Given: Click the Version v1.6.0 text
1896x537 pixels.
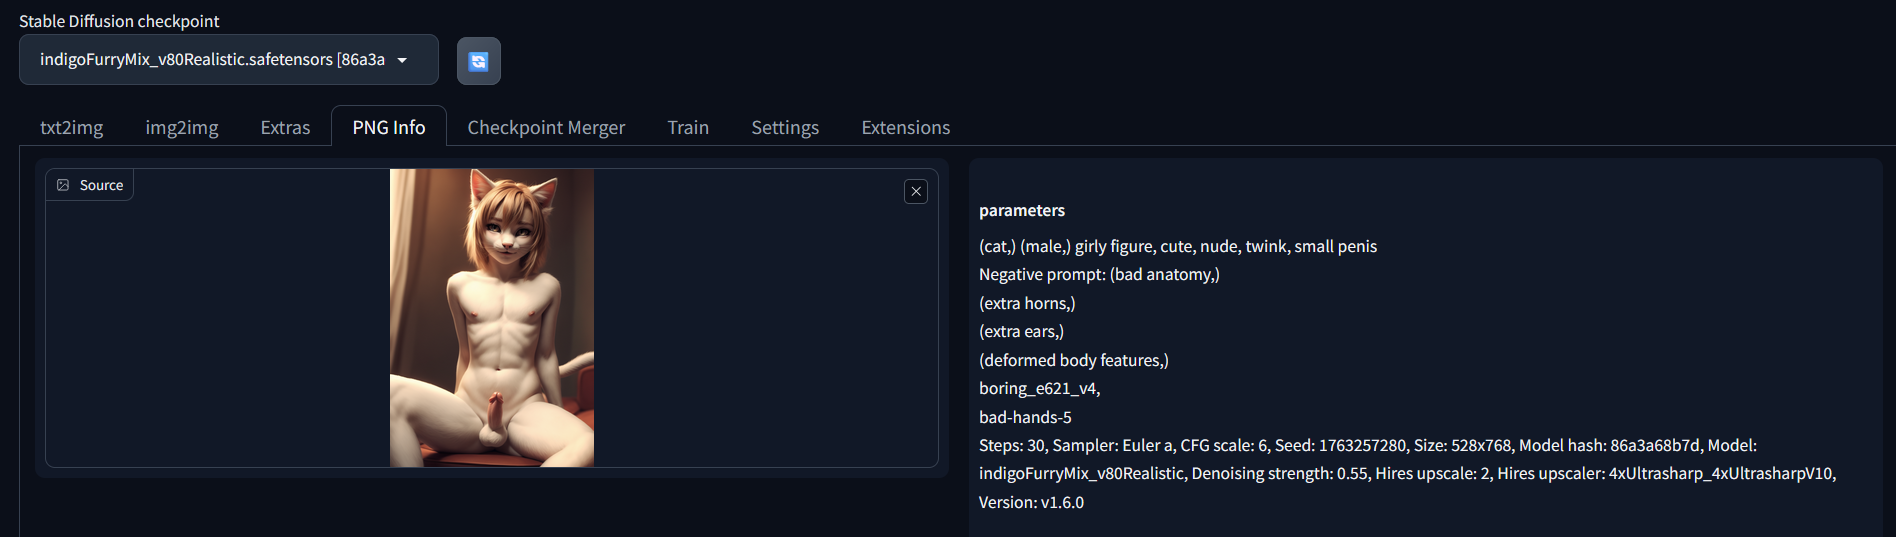Looking at the screenshot, I should click(x=1031, y=502).
